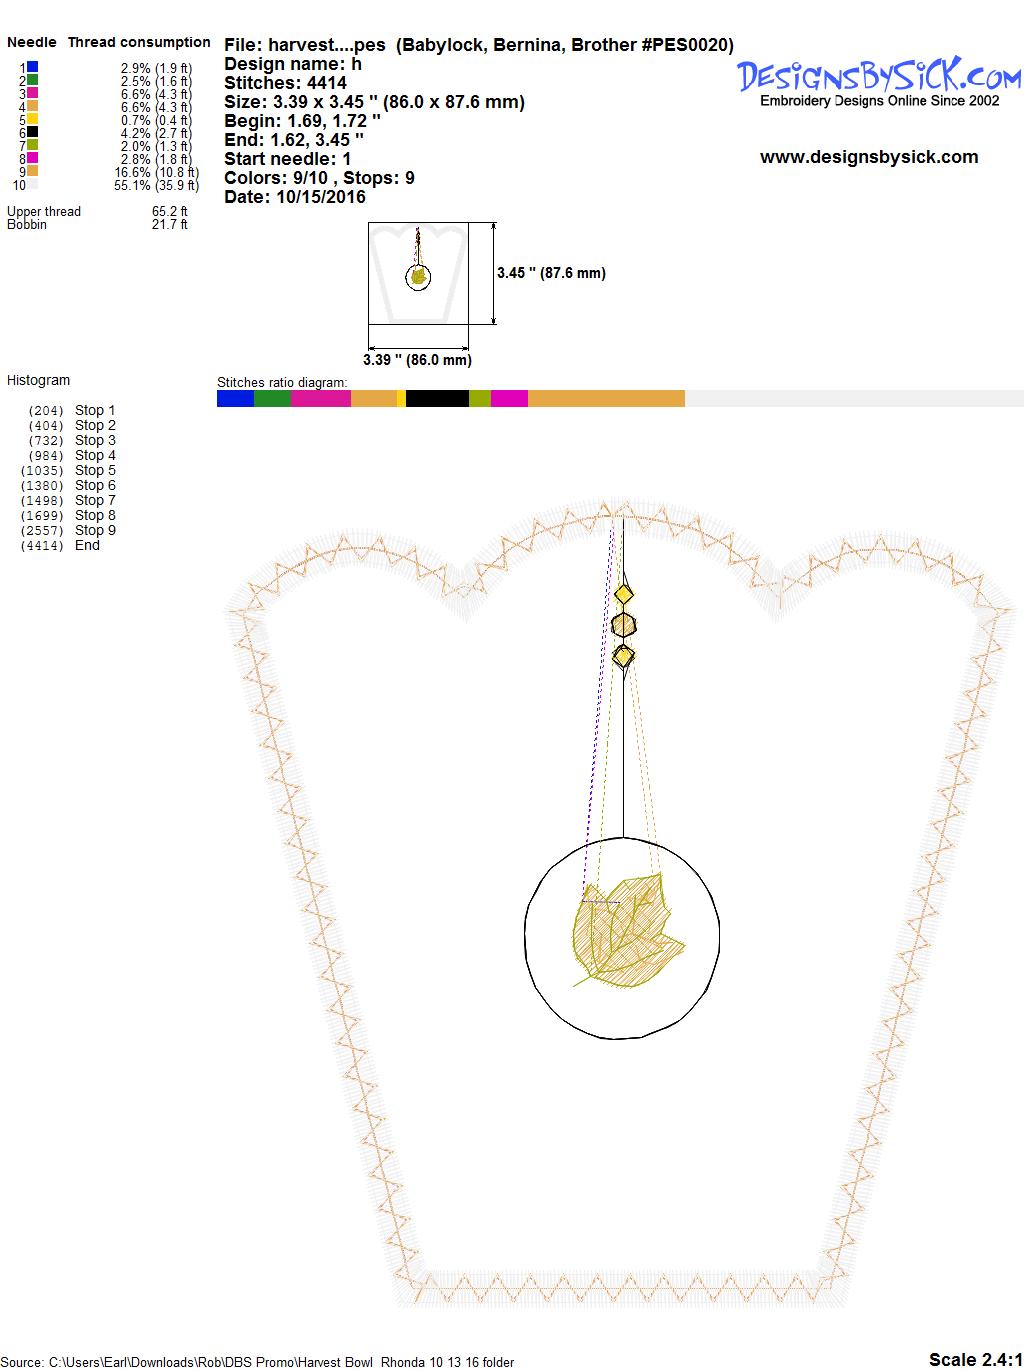The image size is (1024, 1370).
Task: Select the green needle 2 color swatch
Action: tap(32, 80)
